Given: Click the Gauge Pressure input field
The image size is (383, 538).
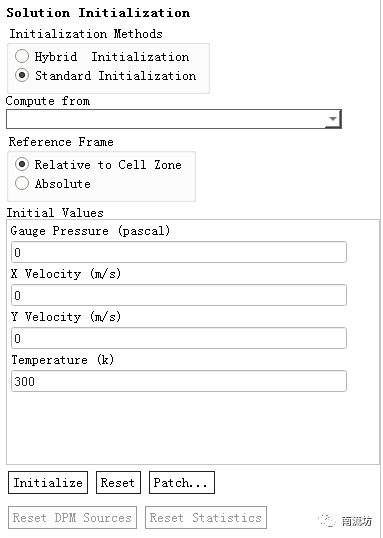Looking at the screenshot, I should (x=179, y=252).
